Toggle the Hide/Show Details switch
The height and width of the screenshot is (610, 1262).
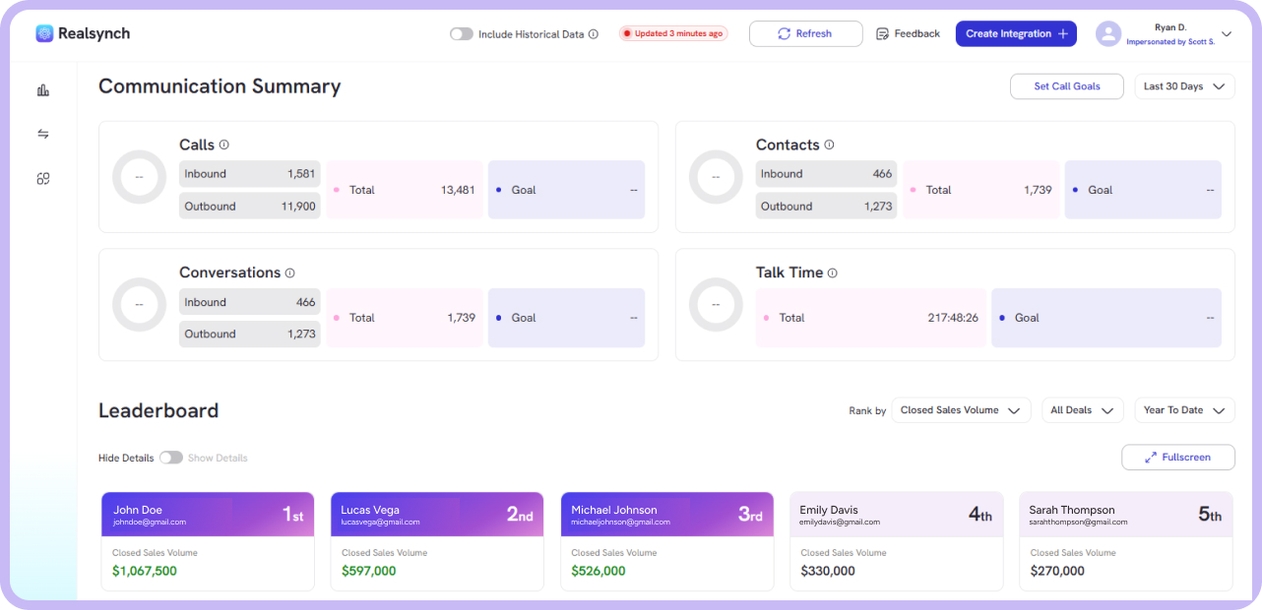[x=171, y=458]
